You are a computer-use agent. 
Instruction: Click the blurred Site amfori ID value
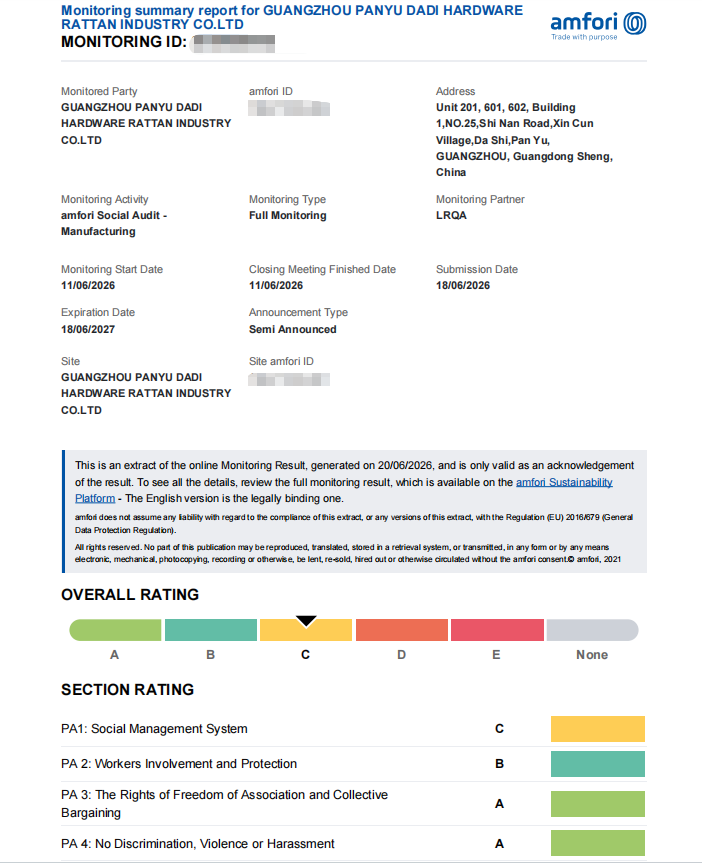[289, 379]
